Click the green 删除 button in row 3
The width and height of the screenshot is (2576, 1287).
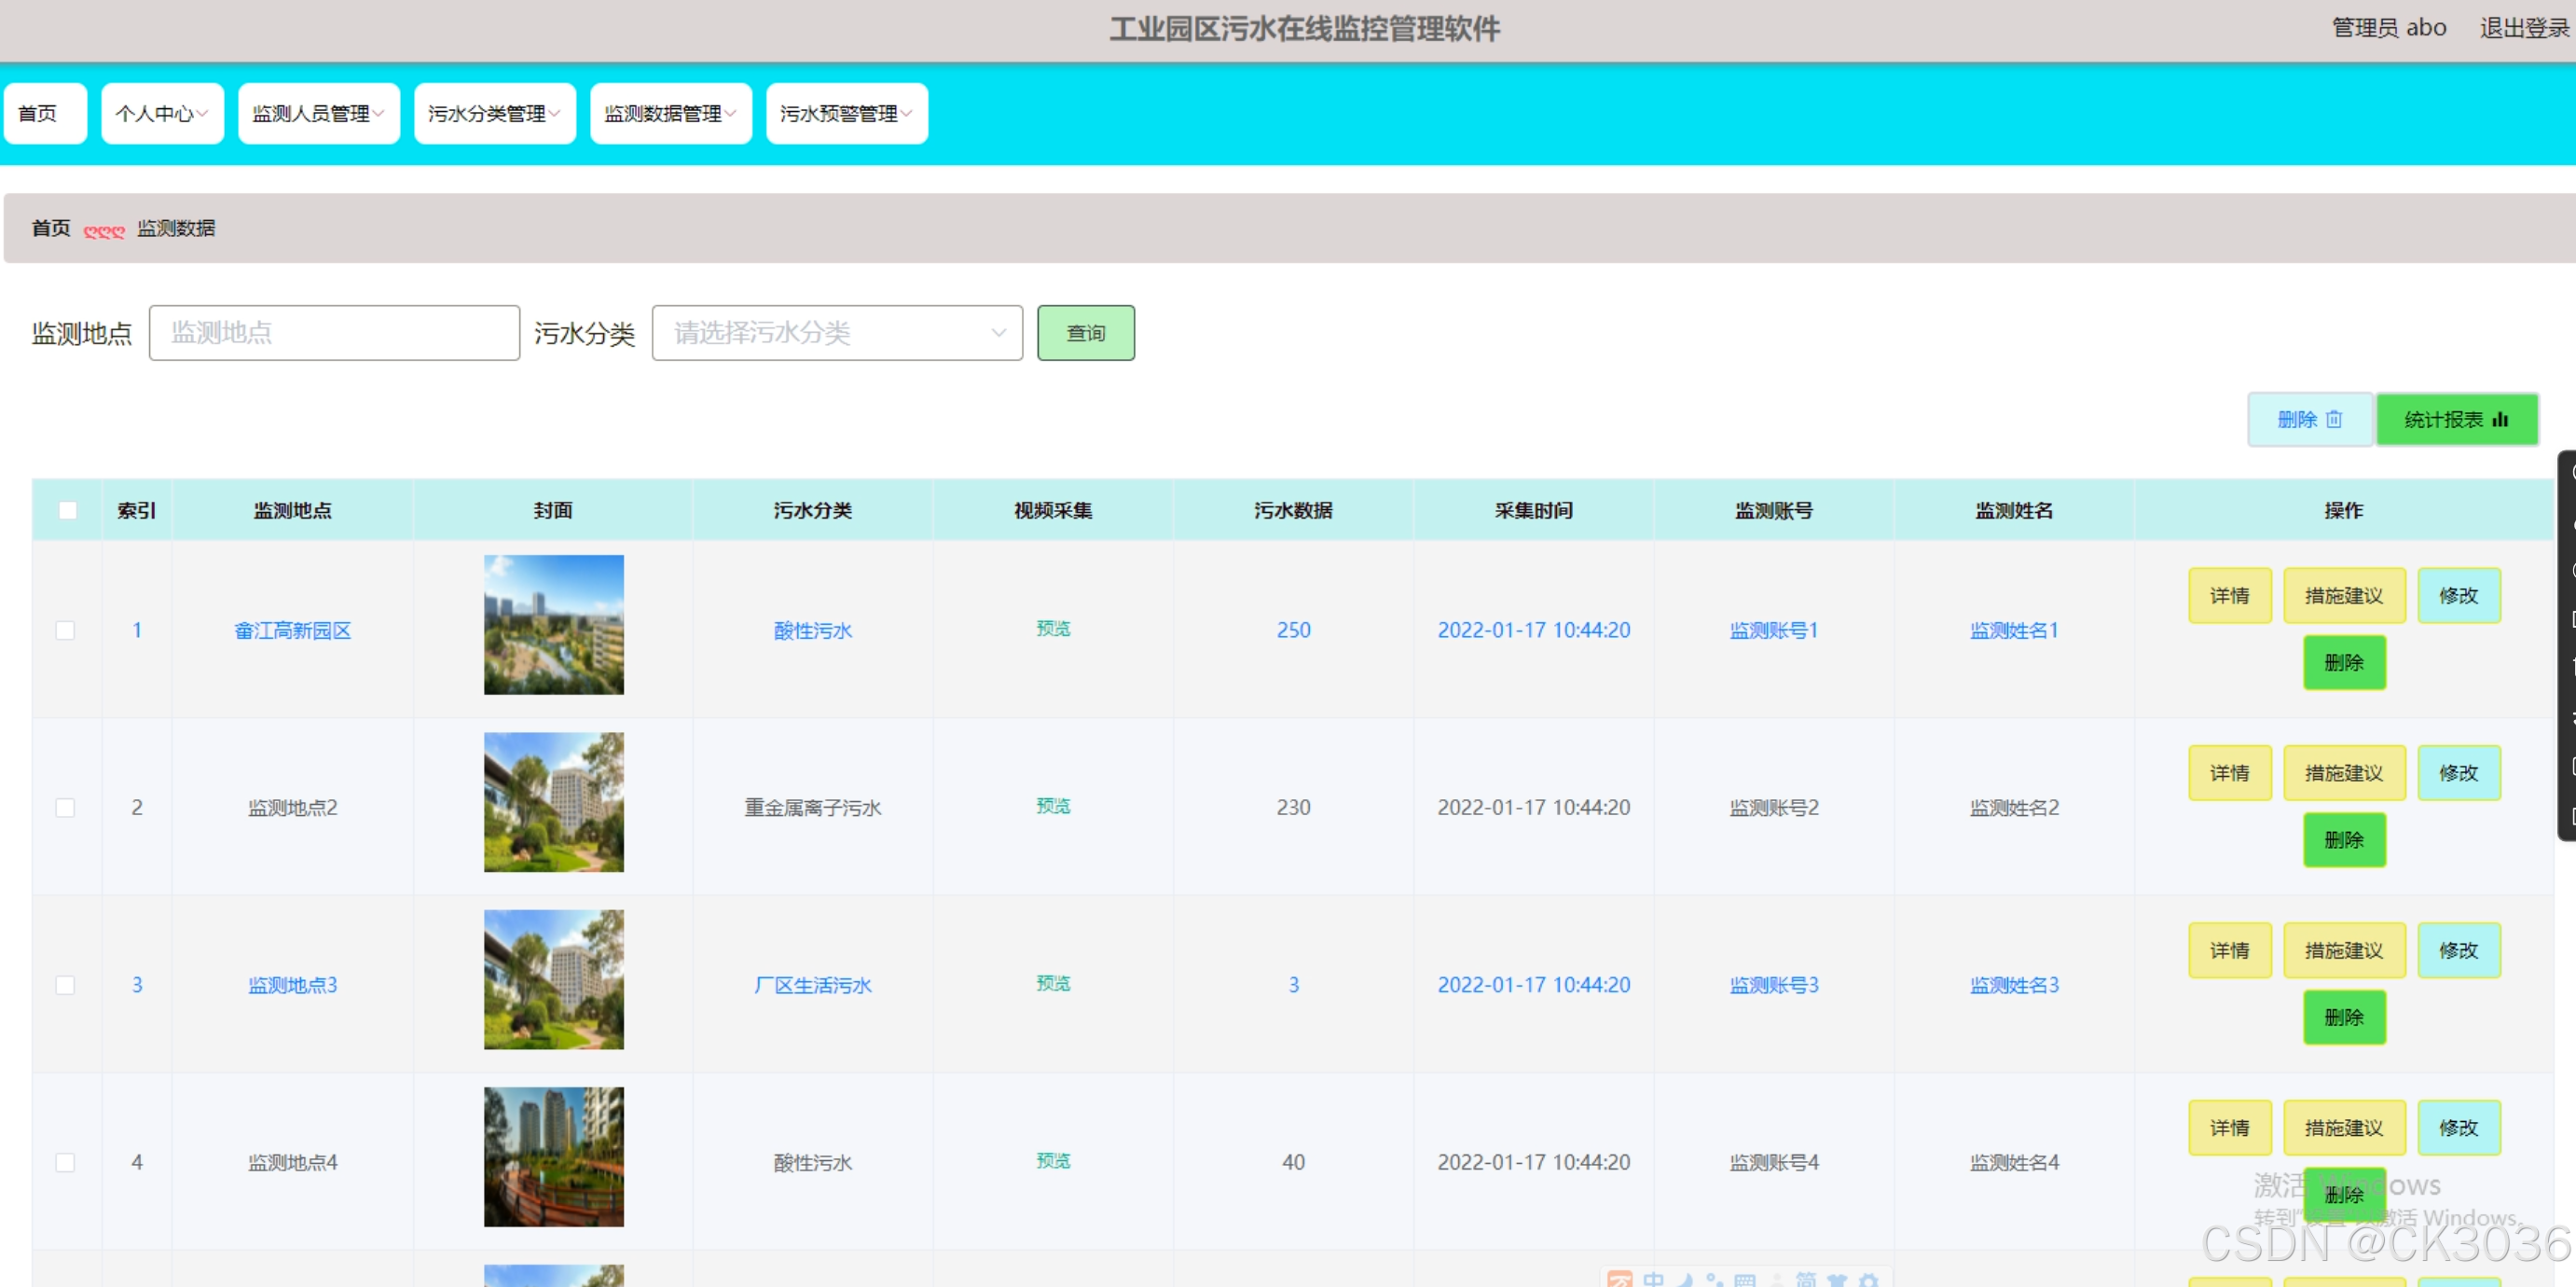click(2343, 1017)
